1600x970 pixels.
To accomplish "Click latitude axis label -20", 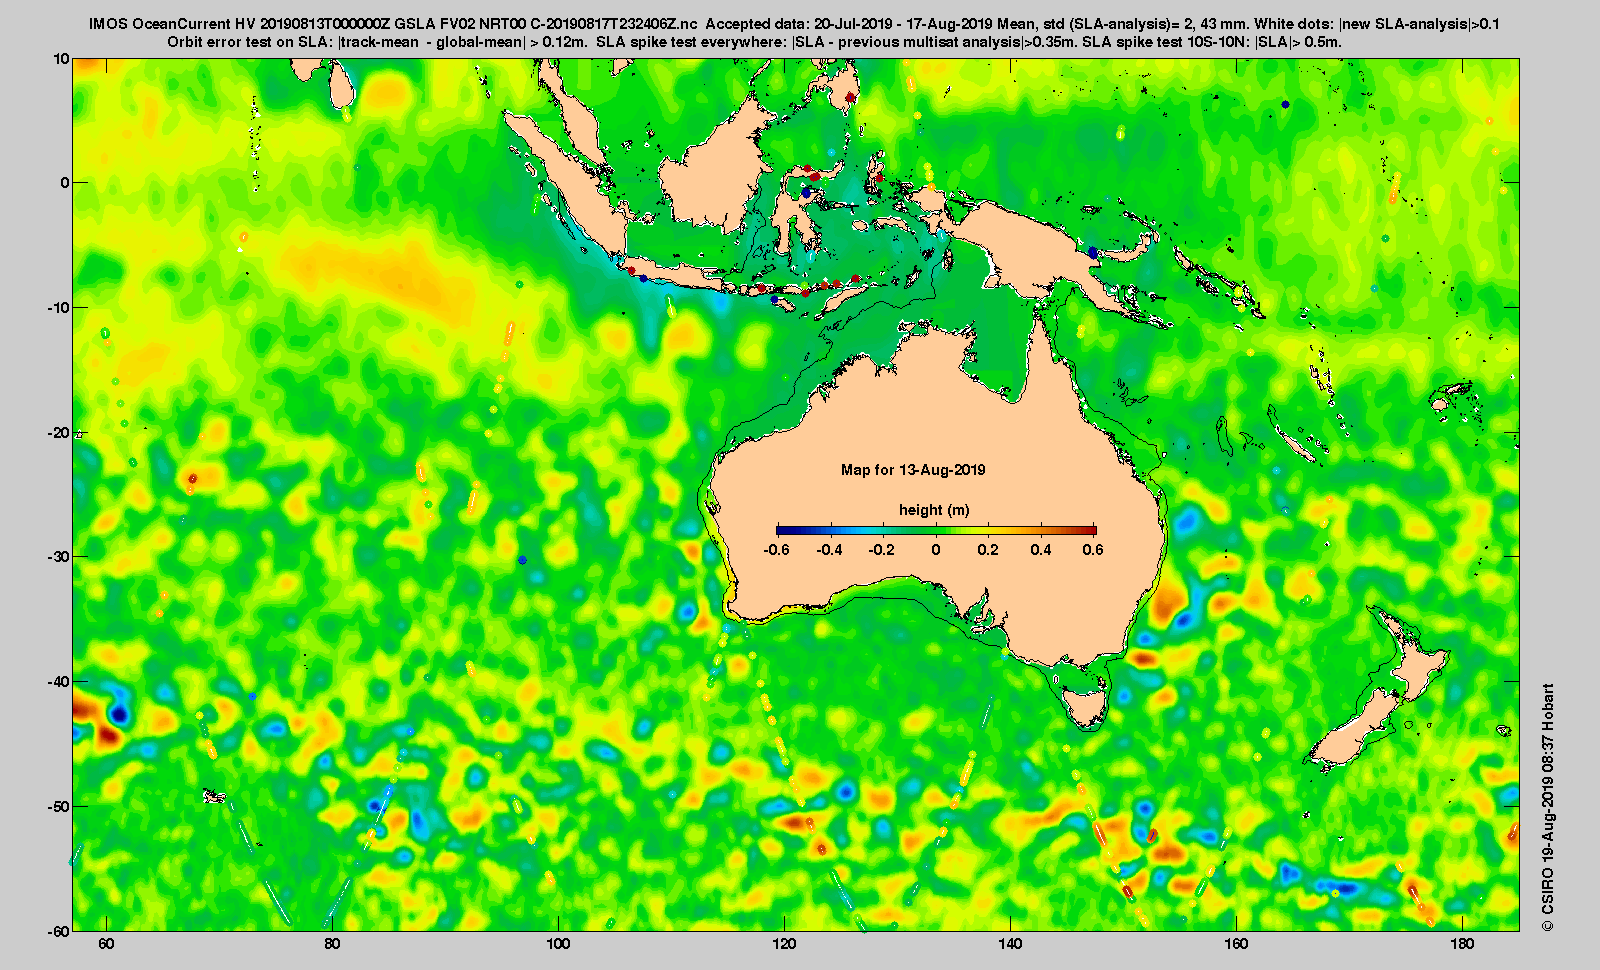I will (x=59, y=432).
